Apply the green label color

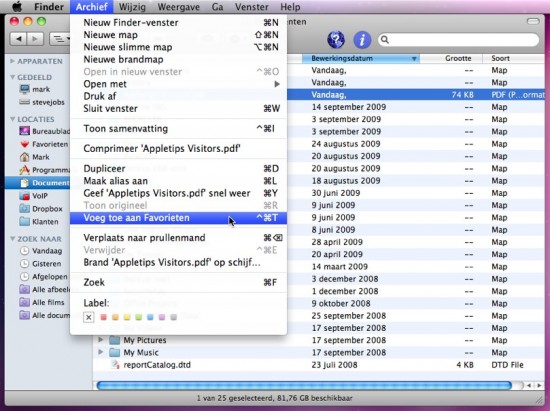coord(139,317)
